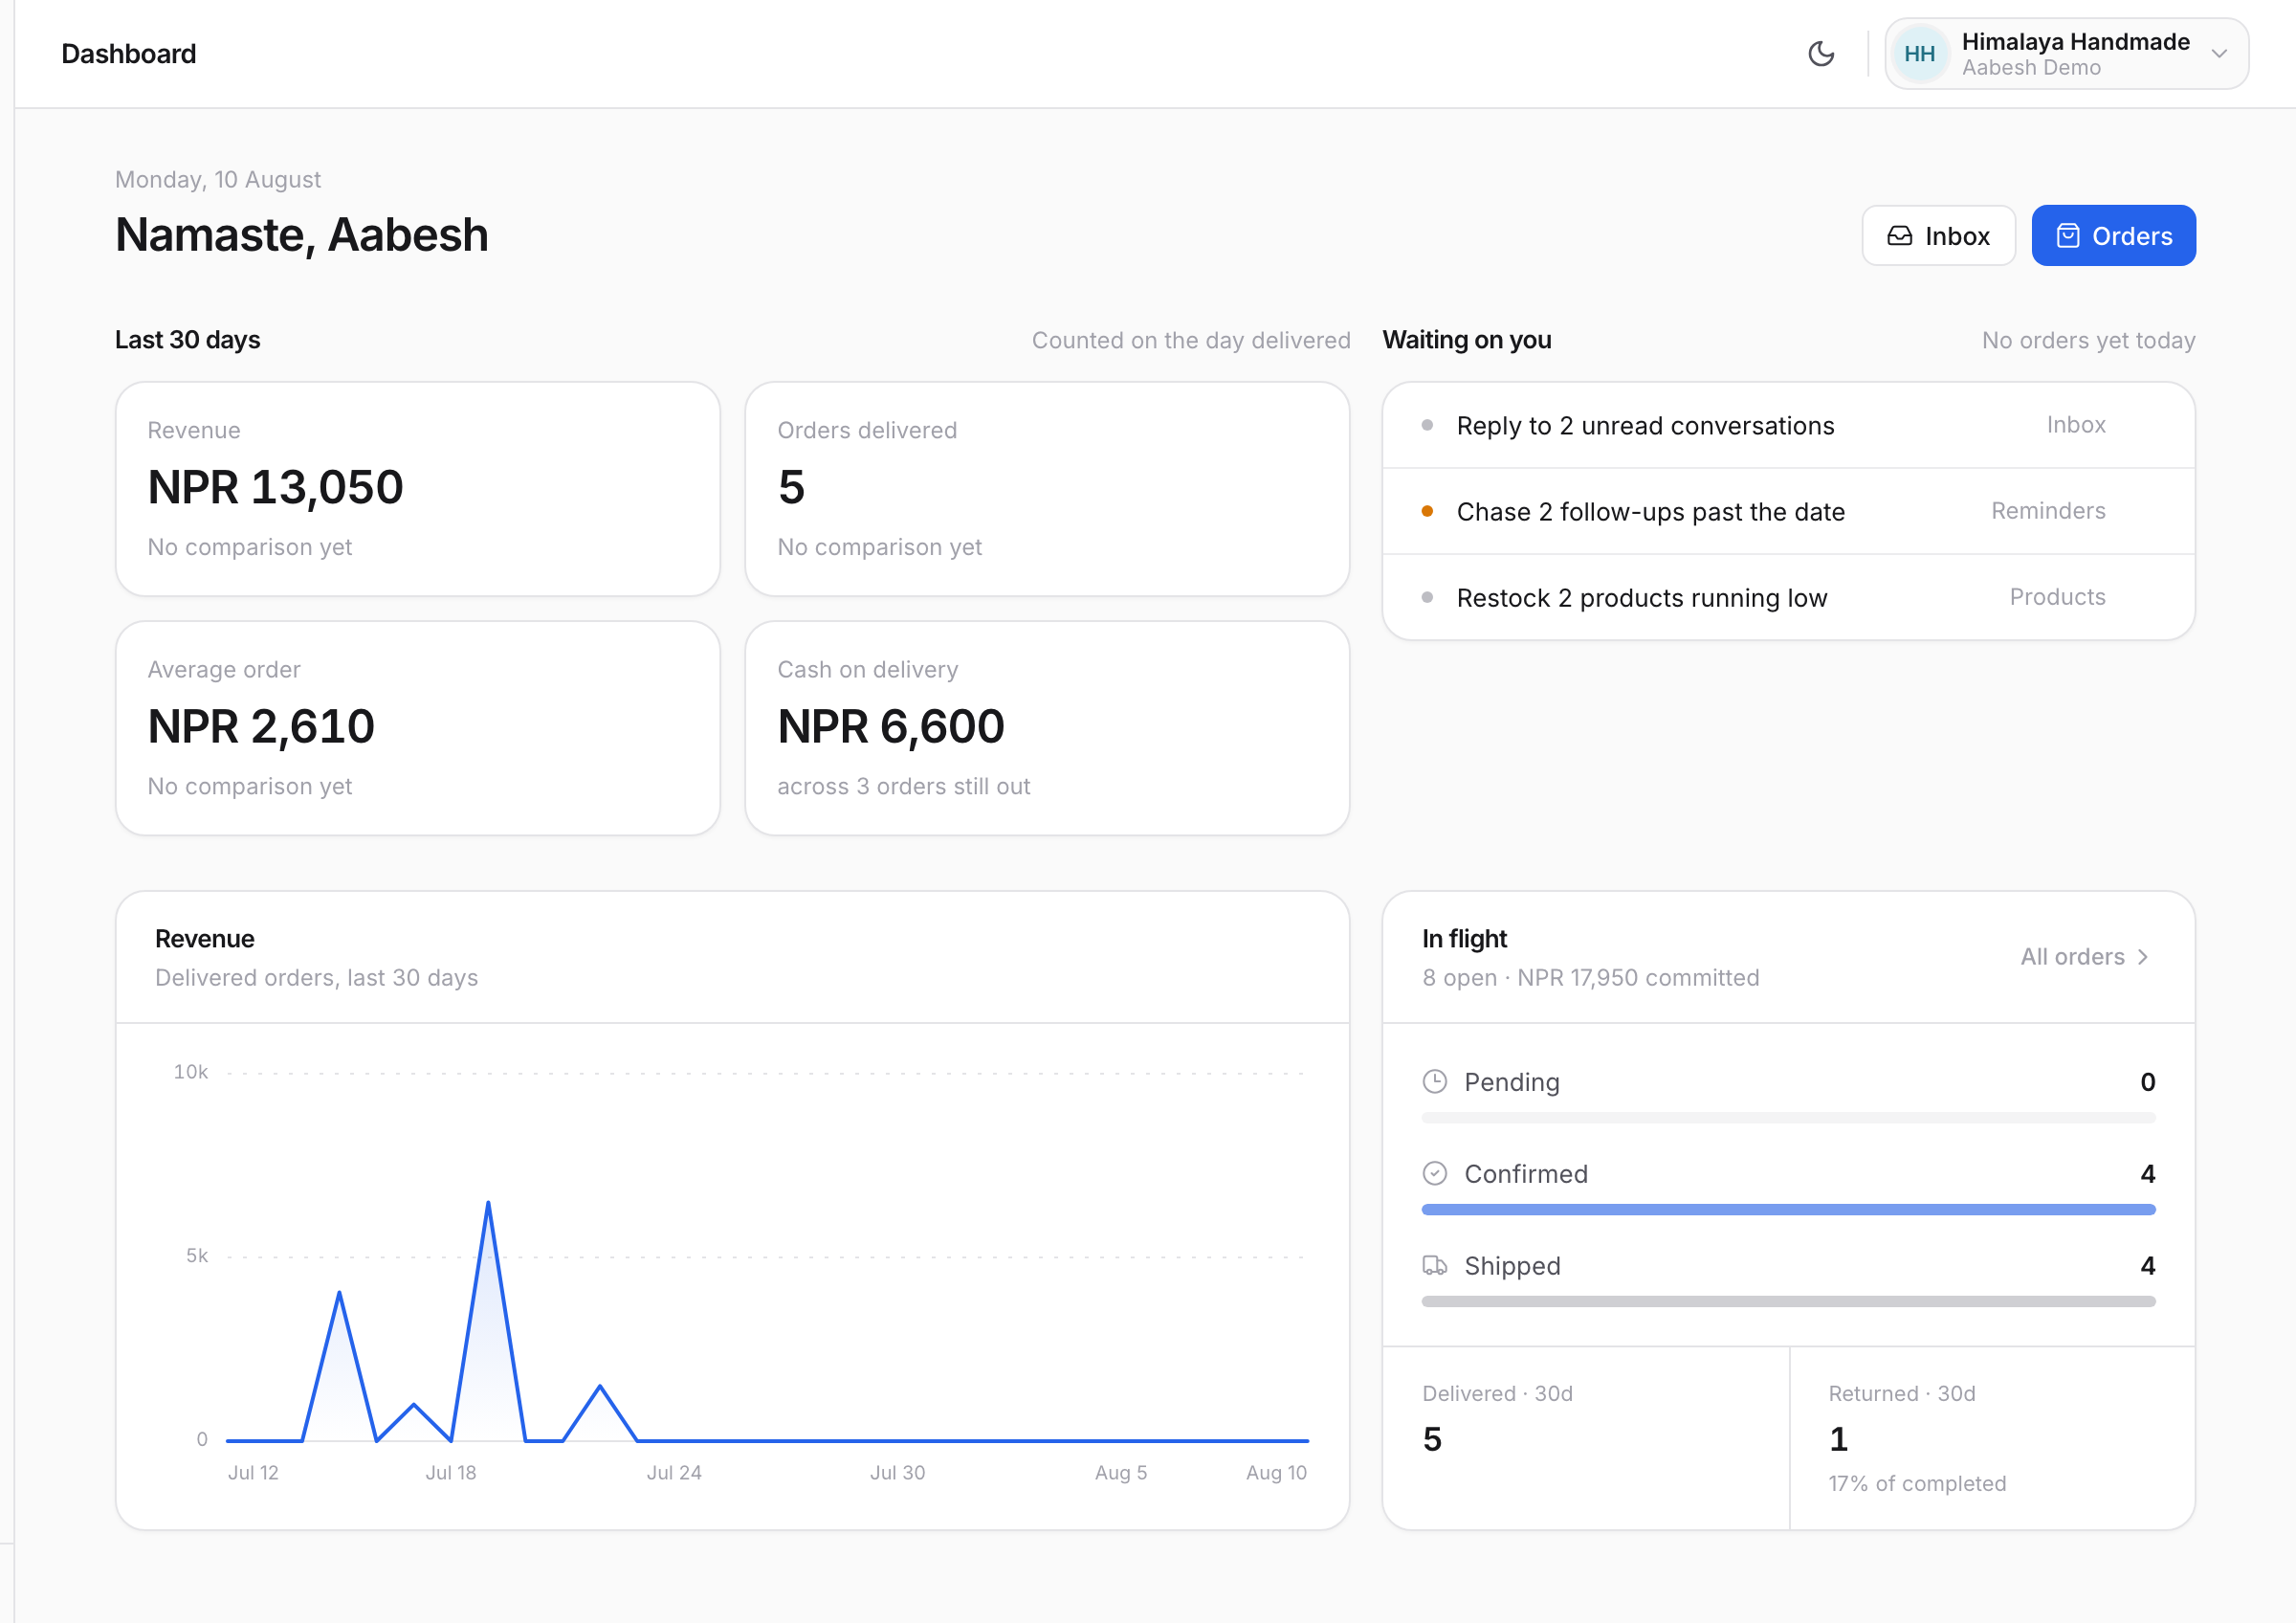Click the Shipped truck icon

[x=1434, y=1265]
